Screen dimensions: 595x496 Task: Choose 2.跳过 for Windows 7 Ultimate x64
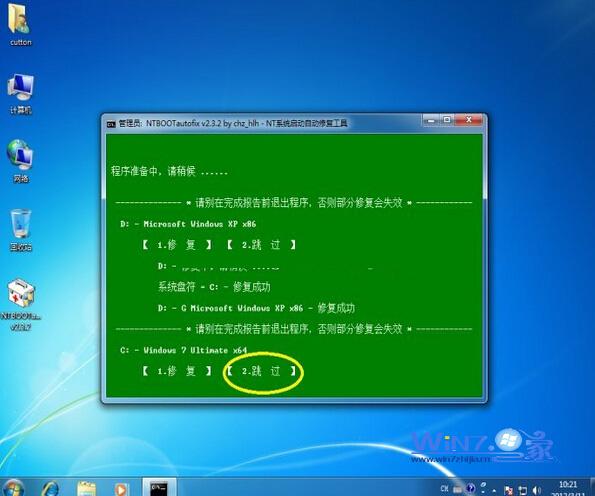[x=261, y=371]
